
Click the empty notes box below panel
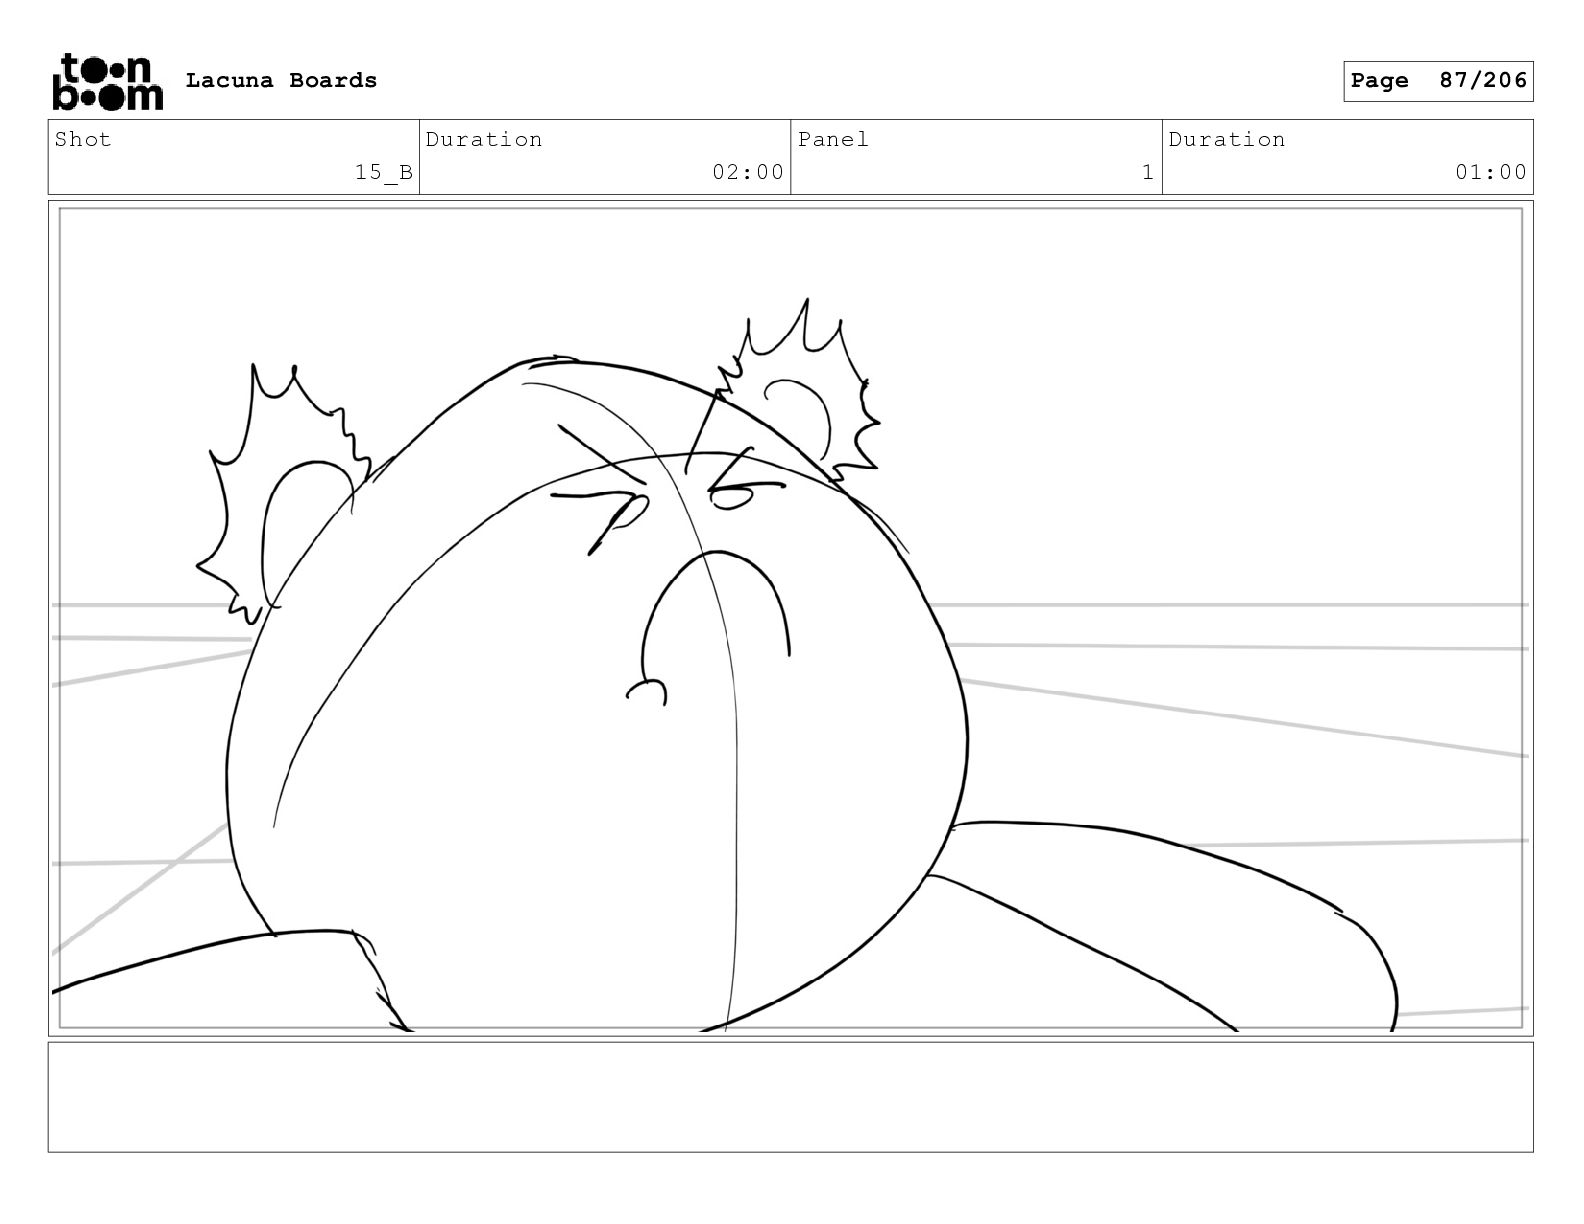click(x=790, y=1097)
